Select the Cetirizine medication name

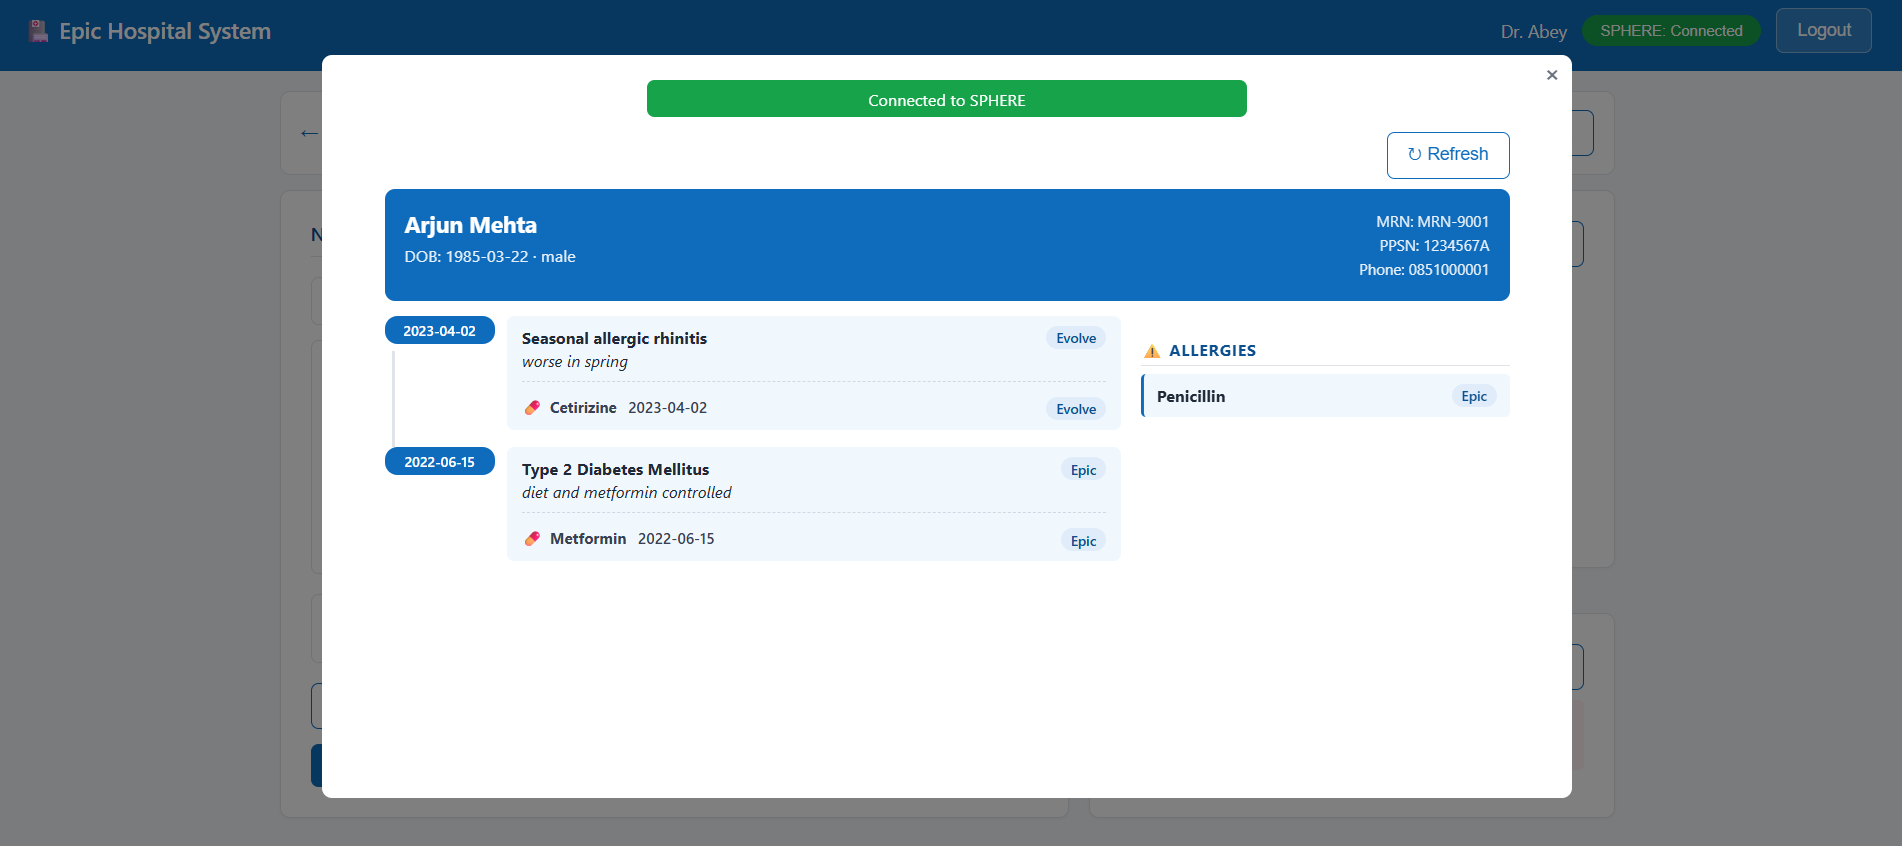[583, 408]
